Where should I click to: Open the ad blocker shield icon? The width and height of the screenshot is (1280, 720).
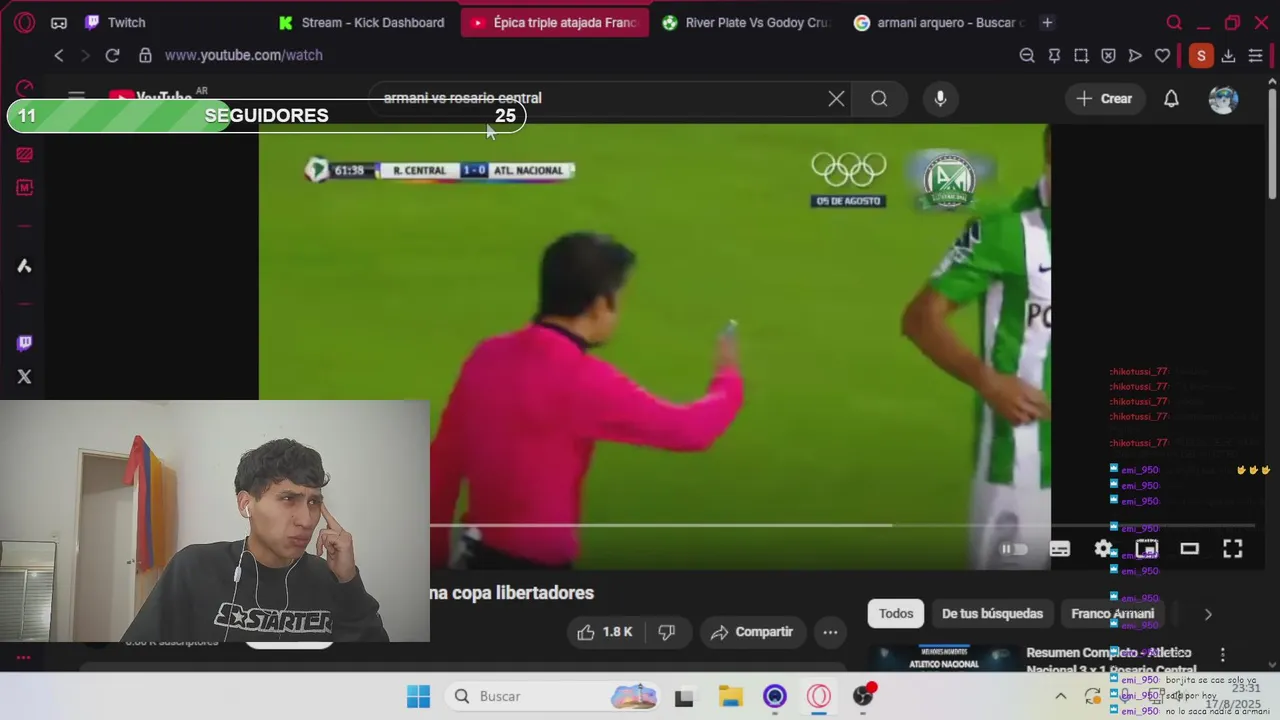[1108, 55]
